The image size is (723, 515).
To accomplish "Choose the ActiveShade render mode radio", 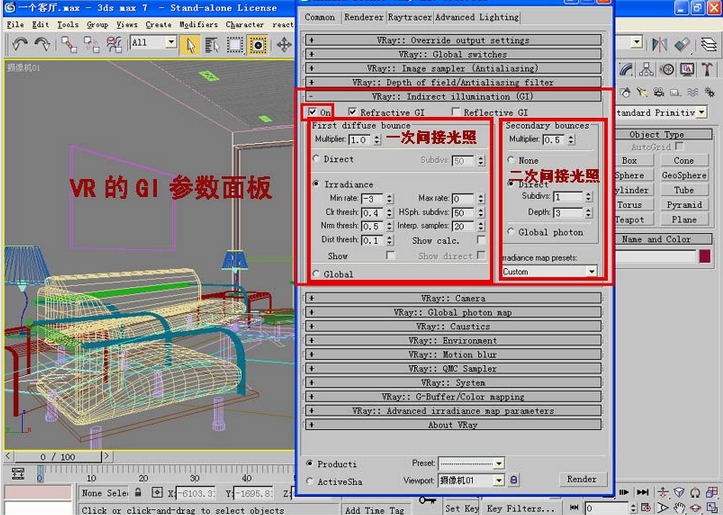I will pos(310,481).
